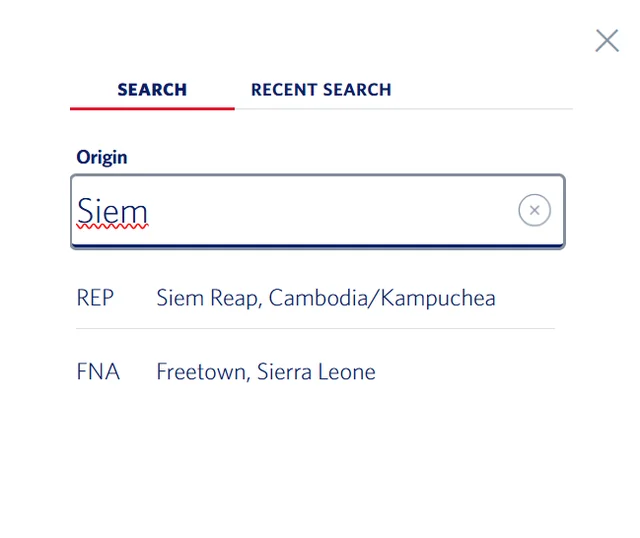This screenshot has height=538, width=640.
Task: Pick Freetown, Sierra Leone from results
Action: (265, 372)
